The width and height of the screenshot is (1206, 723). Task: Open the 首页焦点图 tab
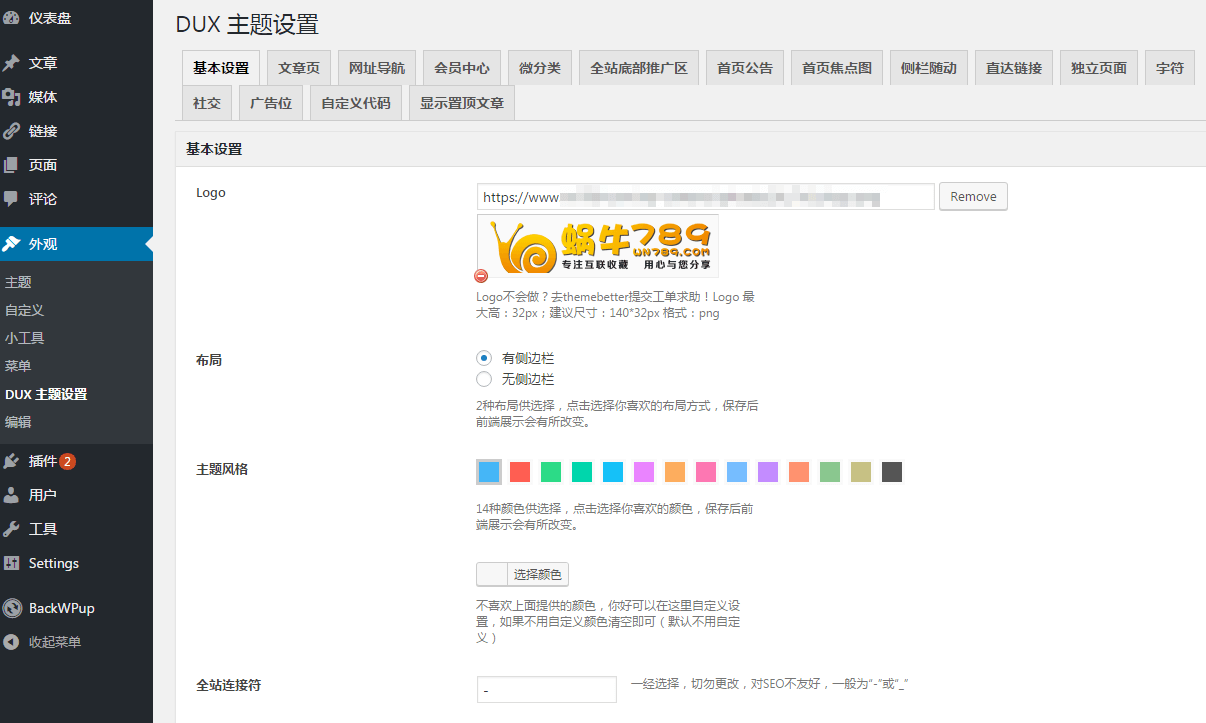coord(837,68)
